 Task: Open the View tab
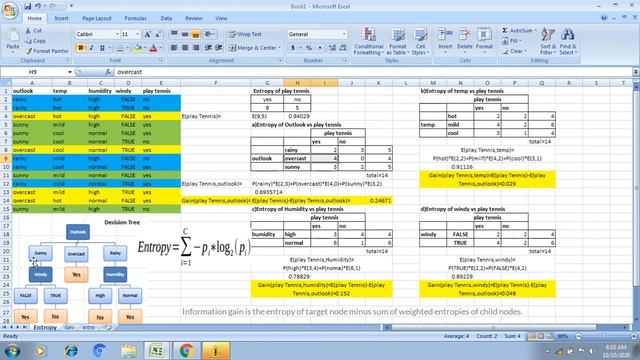click(221, 18)
